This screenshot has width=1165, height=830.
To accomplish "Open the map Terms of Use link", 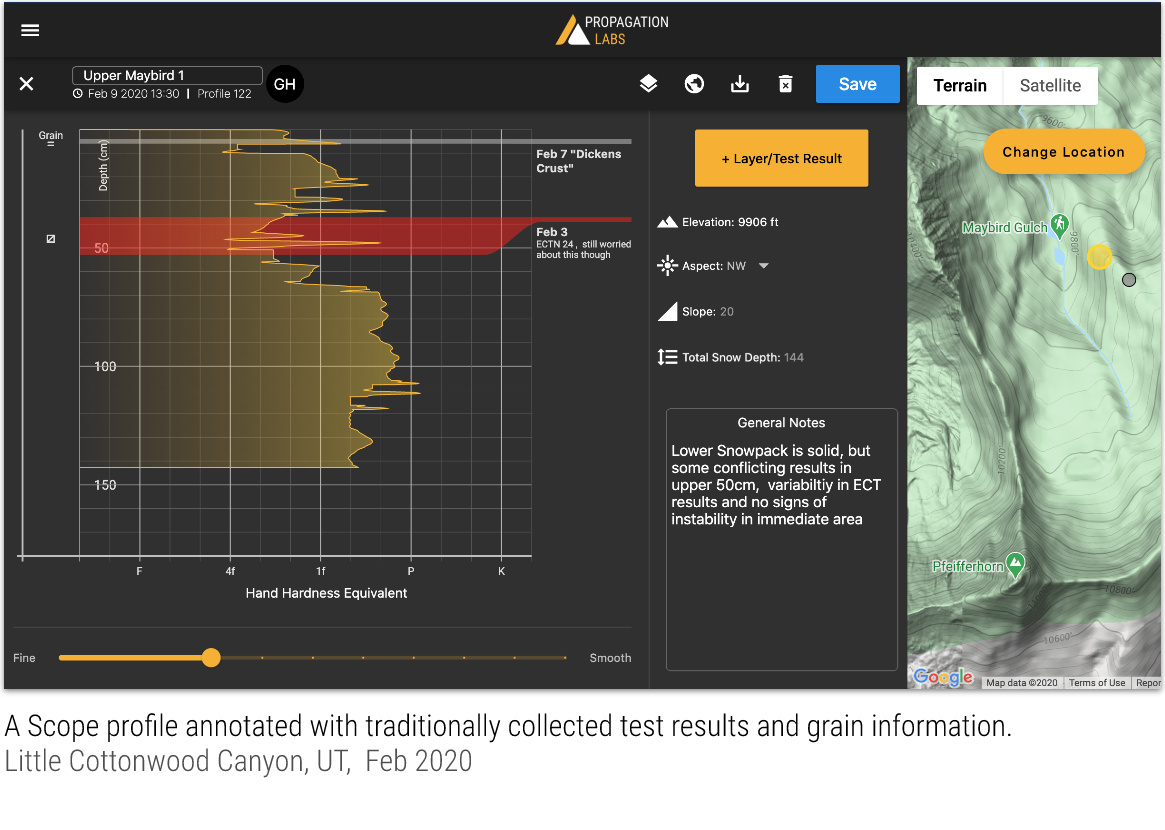I will click(1097, 683).
